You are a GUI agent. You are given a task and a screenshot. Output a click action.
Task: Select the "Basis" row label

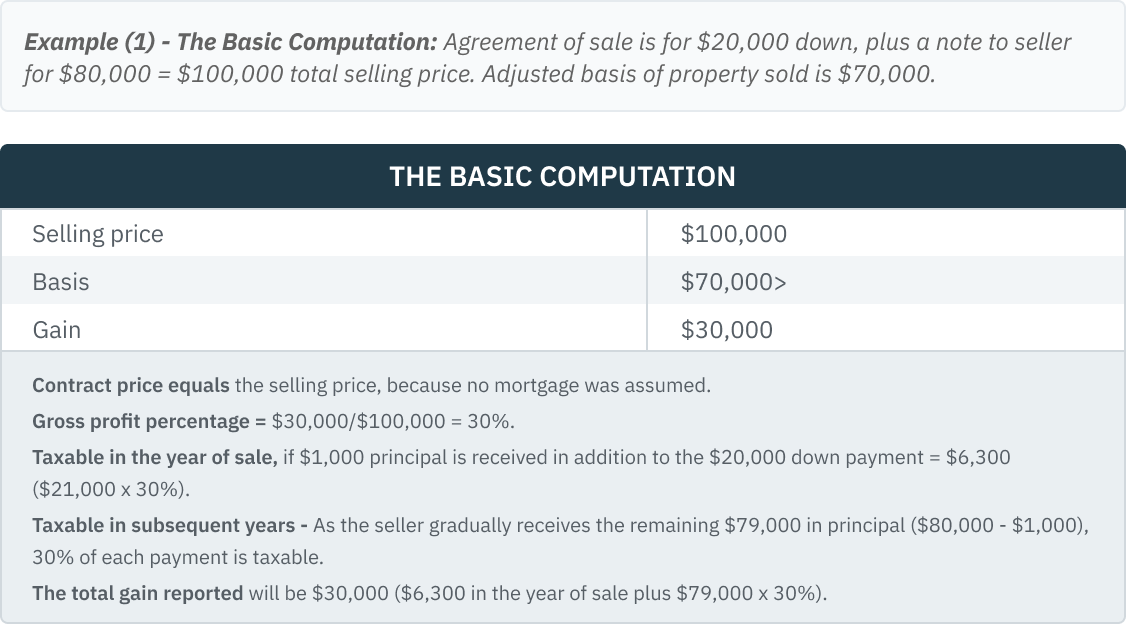61,282
